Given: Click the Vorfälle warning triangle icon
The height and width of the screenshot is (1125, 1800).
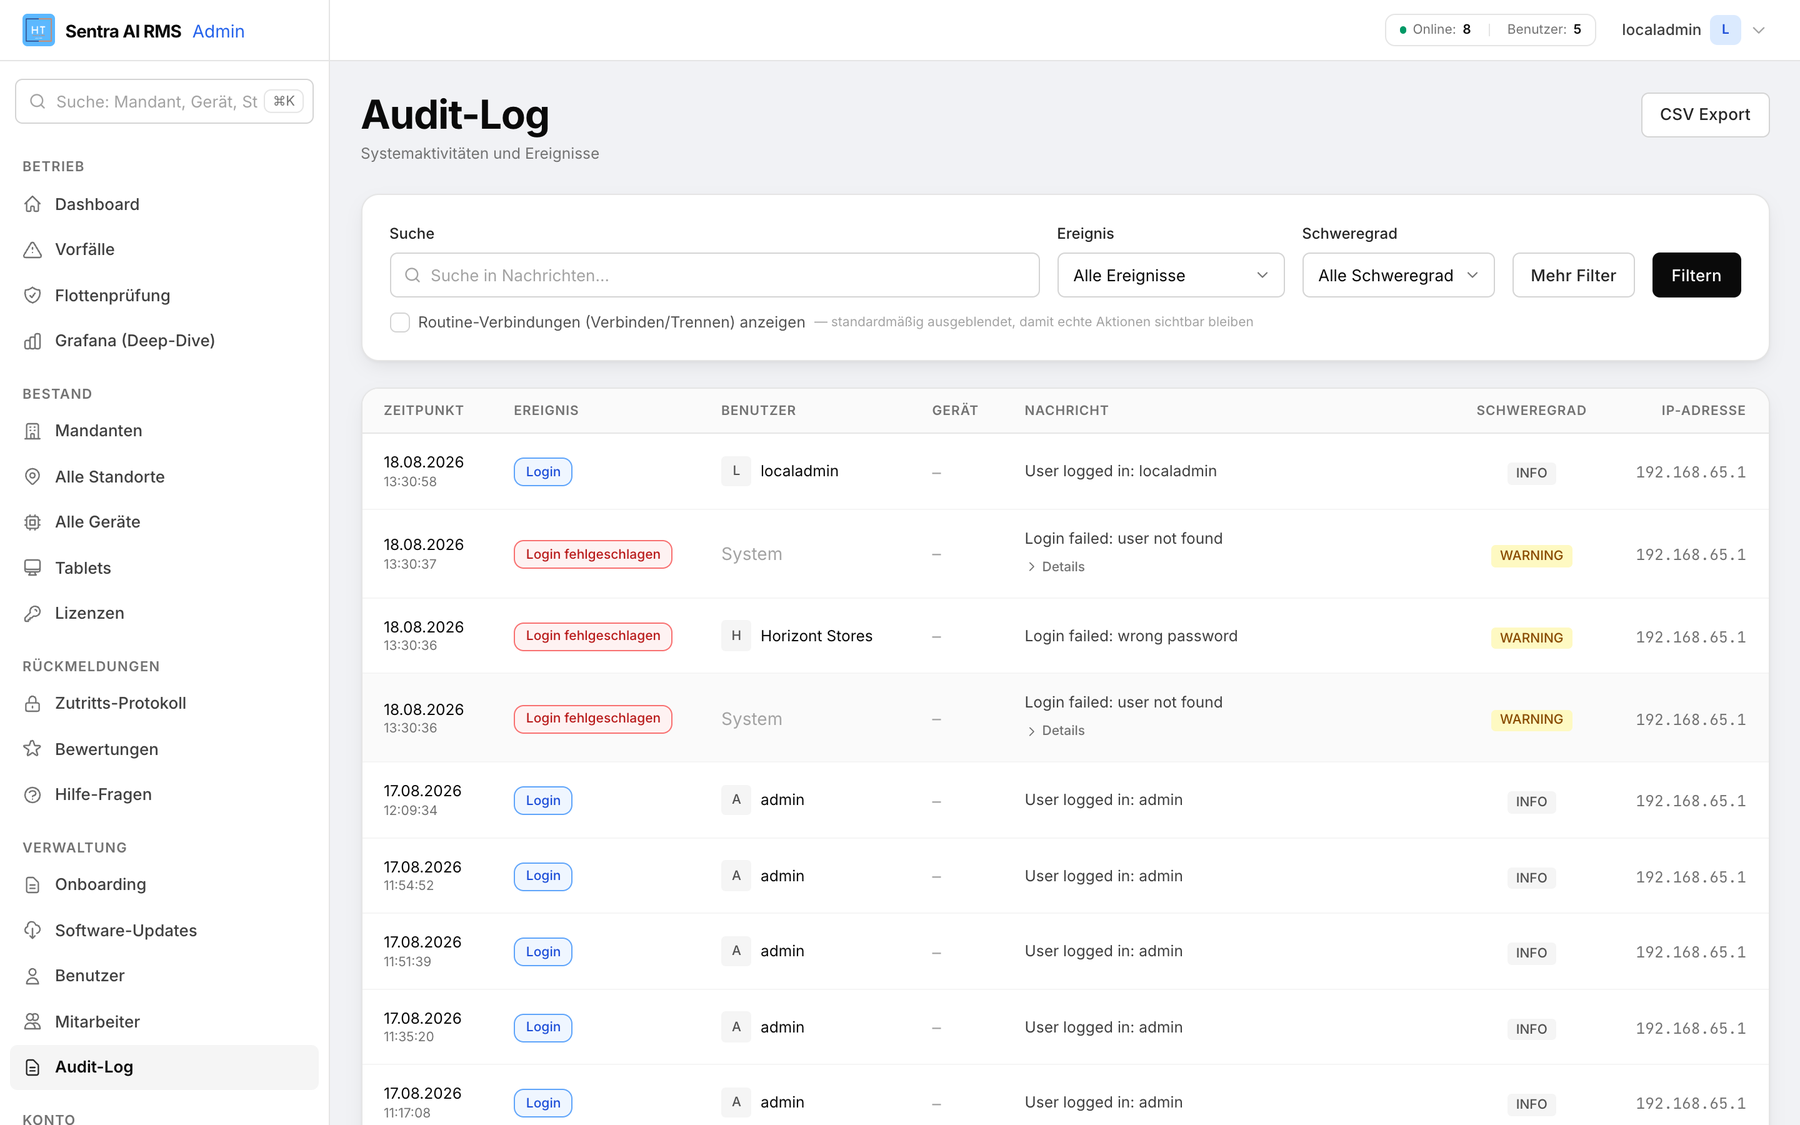Looking at the screenshot, I should pyautogui.click(x=33, y=250).
